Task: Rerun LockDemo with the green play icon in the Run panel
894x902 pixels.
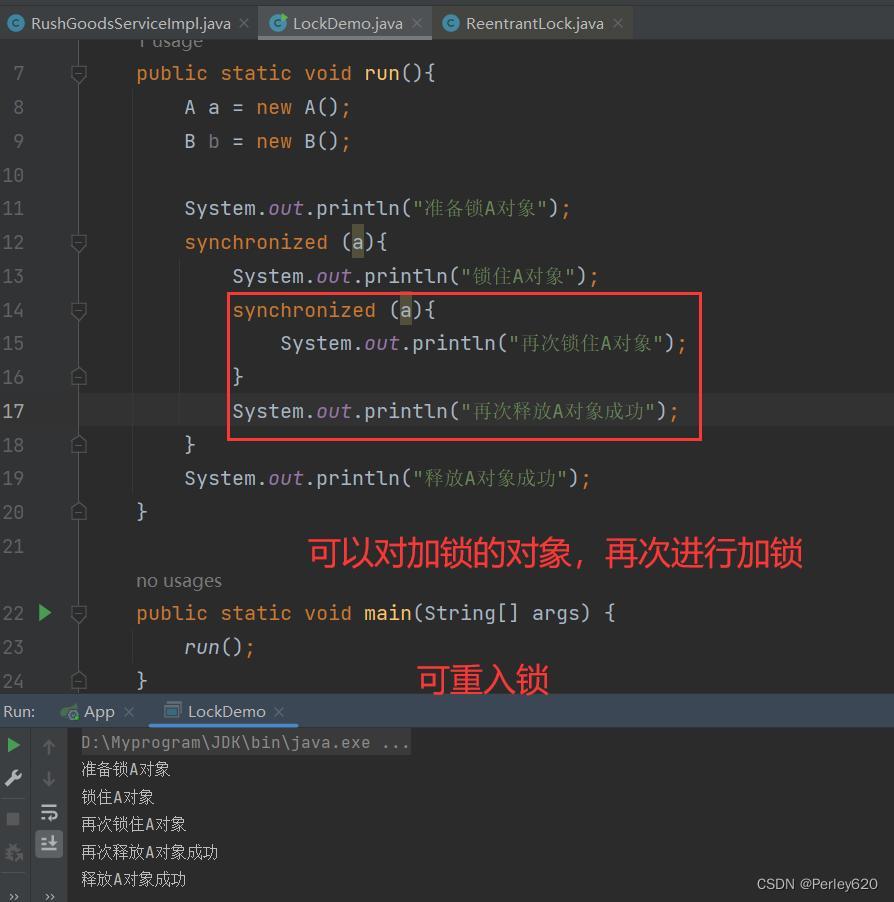Action: click(x=13, y=746)
